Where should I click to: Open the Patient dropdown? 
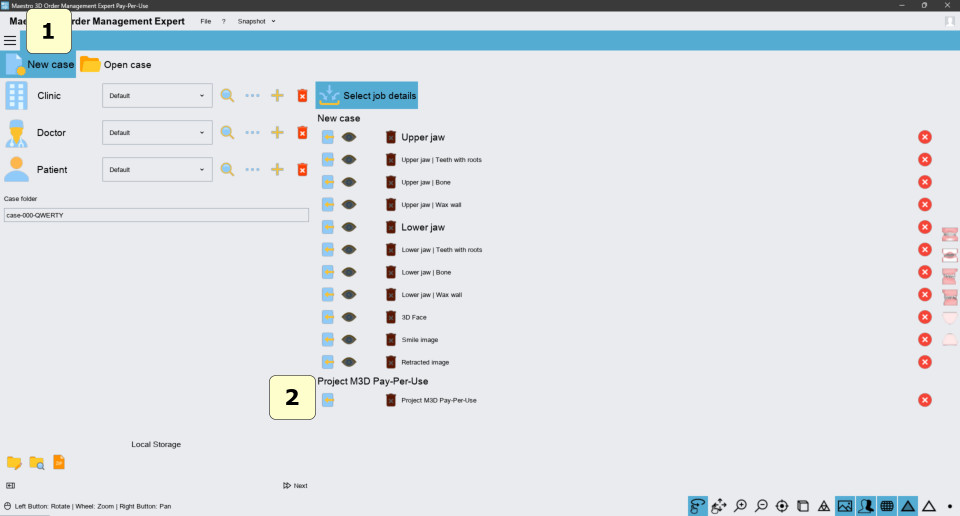[157, 170]
